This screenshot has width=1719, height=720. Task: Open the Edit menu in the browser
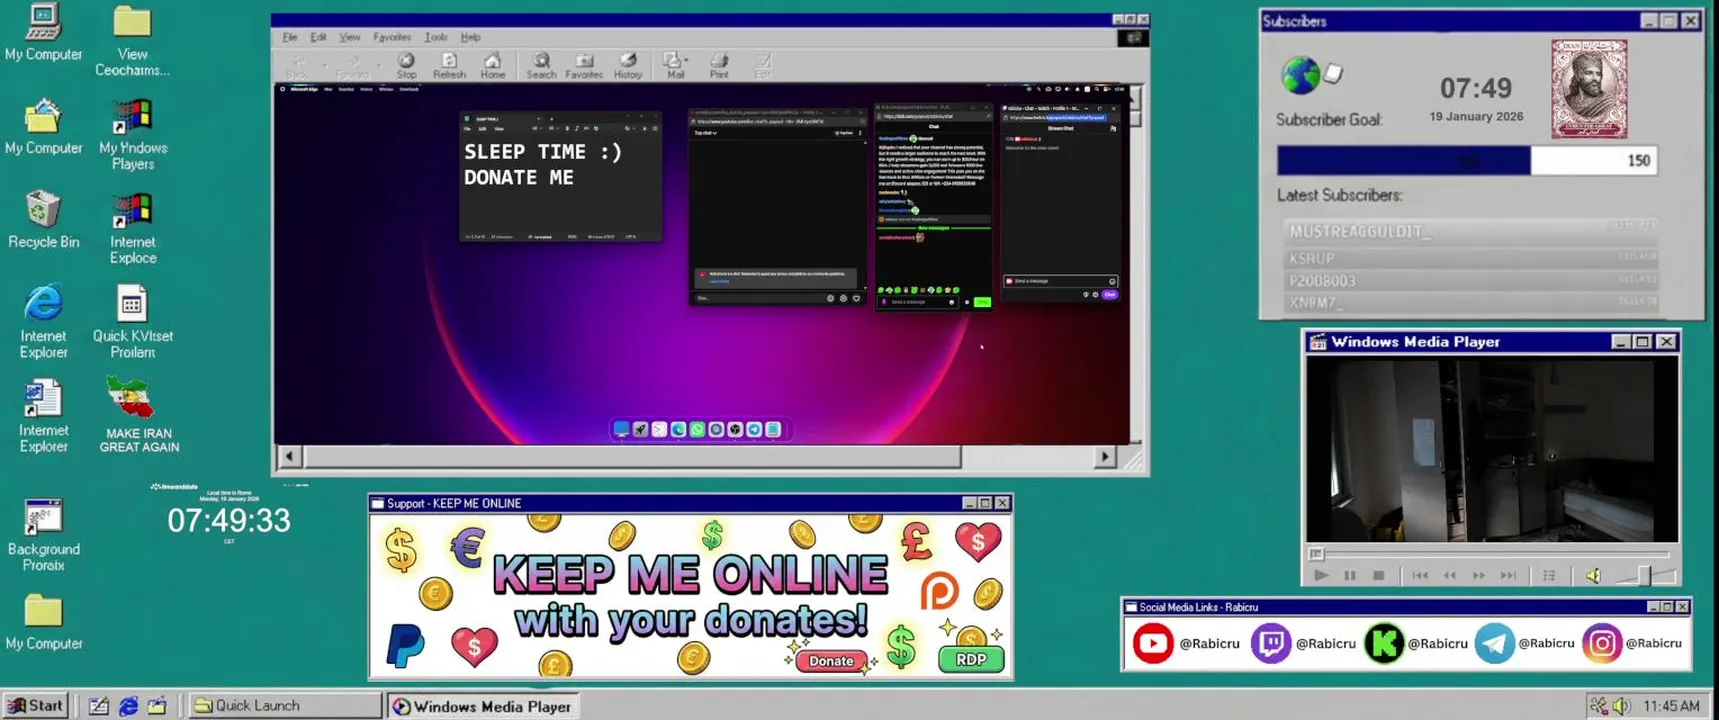(318, 37)
